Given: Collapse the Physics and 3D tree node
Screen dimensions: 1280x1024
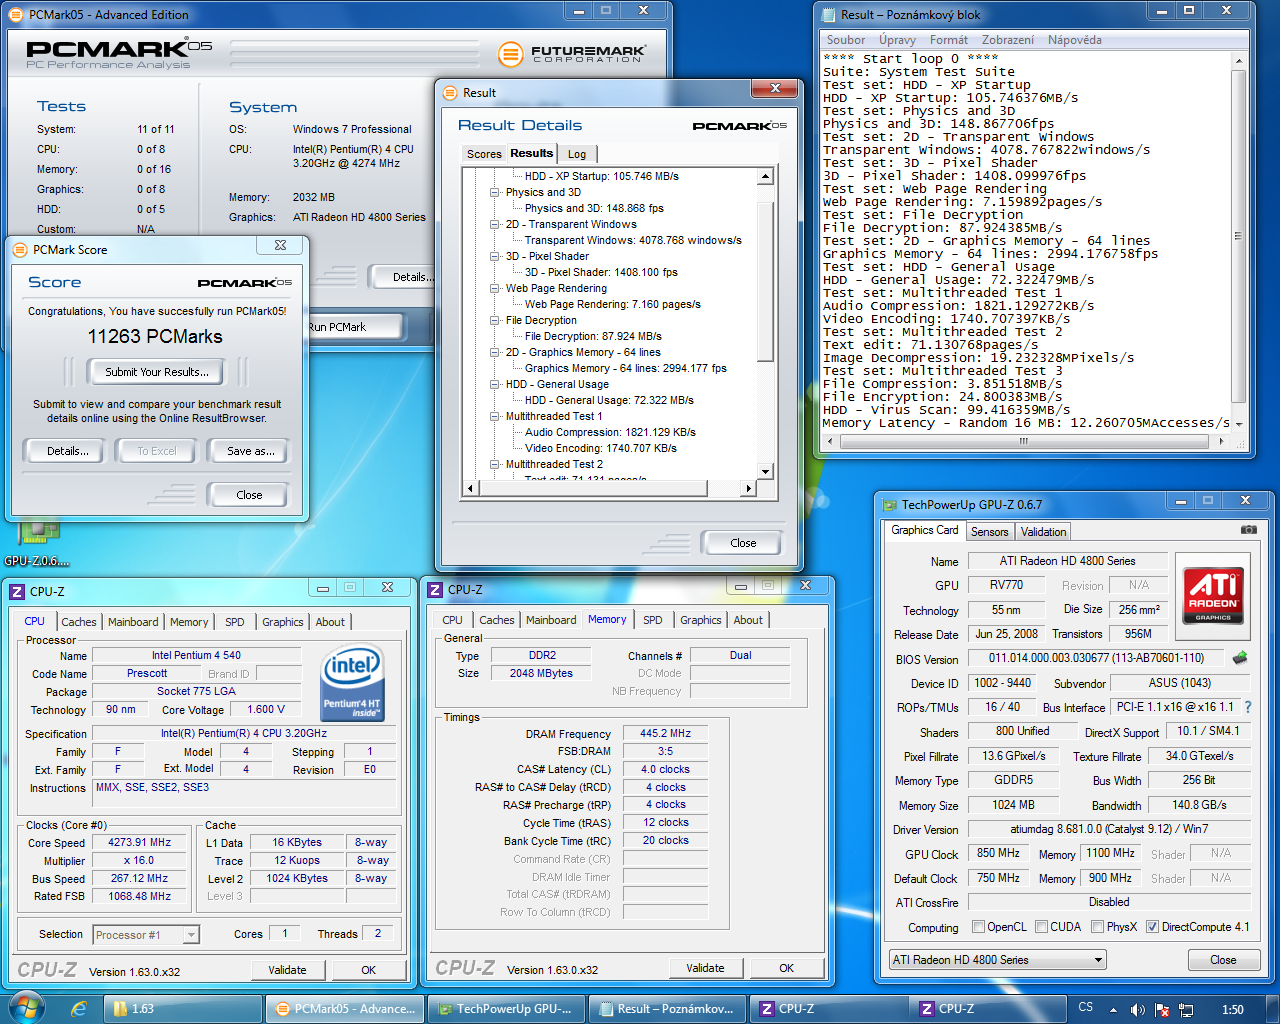Looking at the screenshot, I should click(x=495, y=192).
